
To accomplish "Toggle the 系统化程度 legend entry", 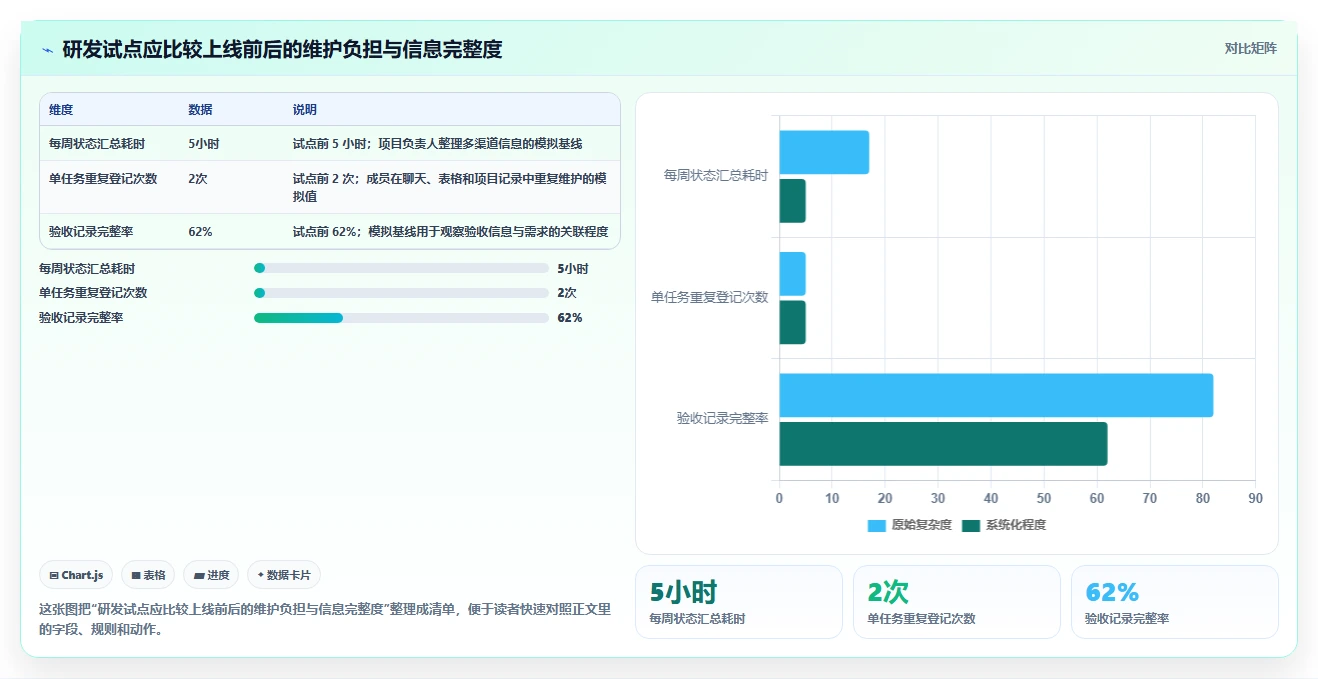I will pos(1003,525).
